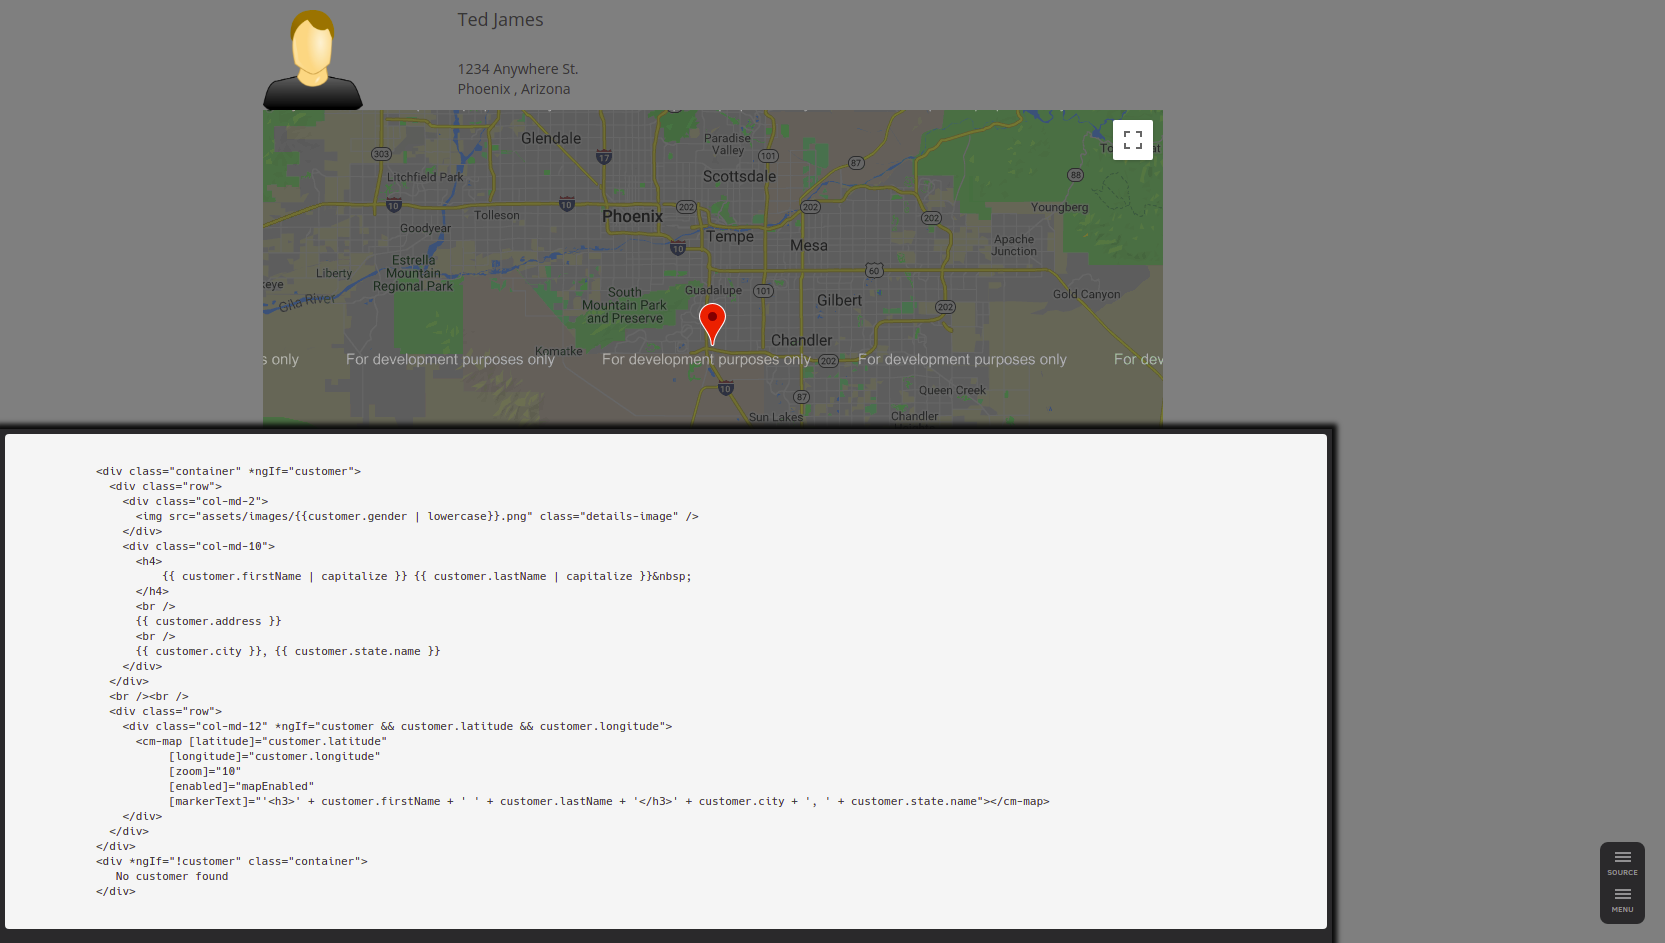Select the red map marker near Chandler

712,318
